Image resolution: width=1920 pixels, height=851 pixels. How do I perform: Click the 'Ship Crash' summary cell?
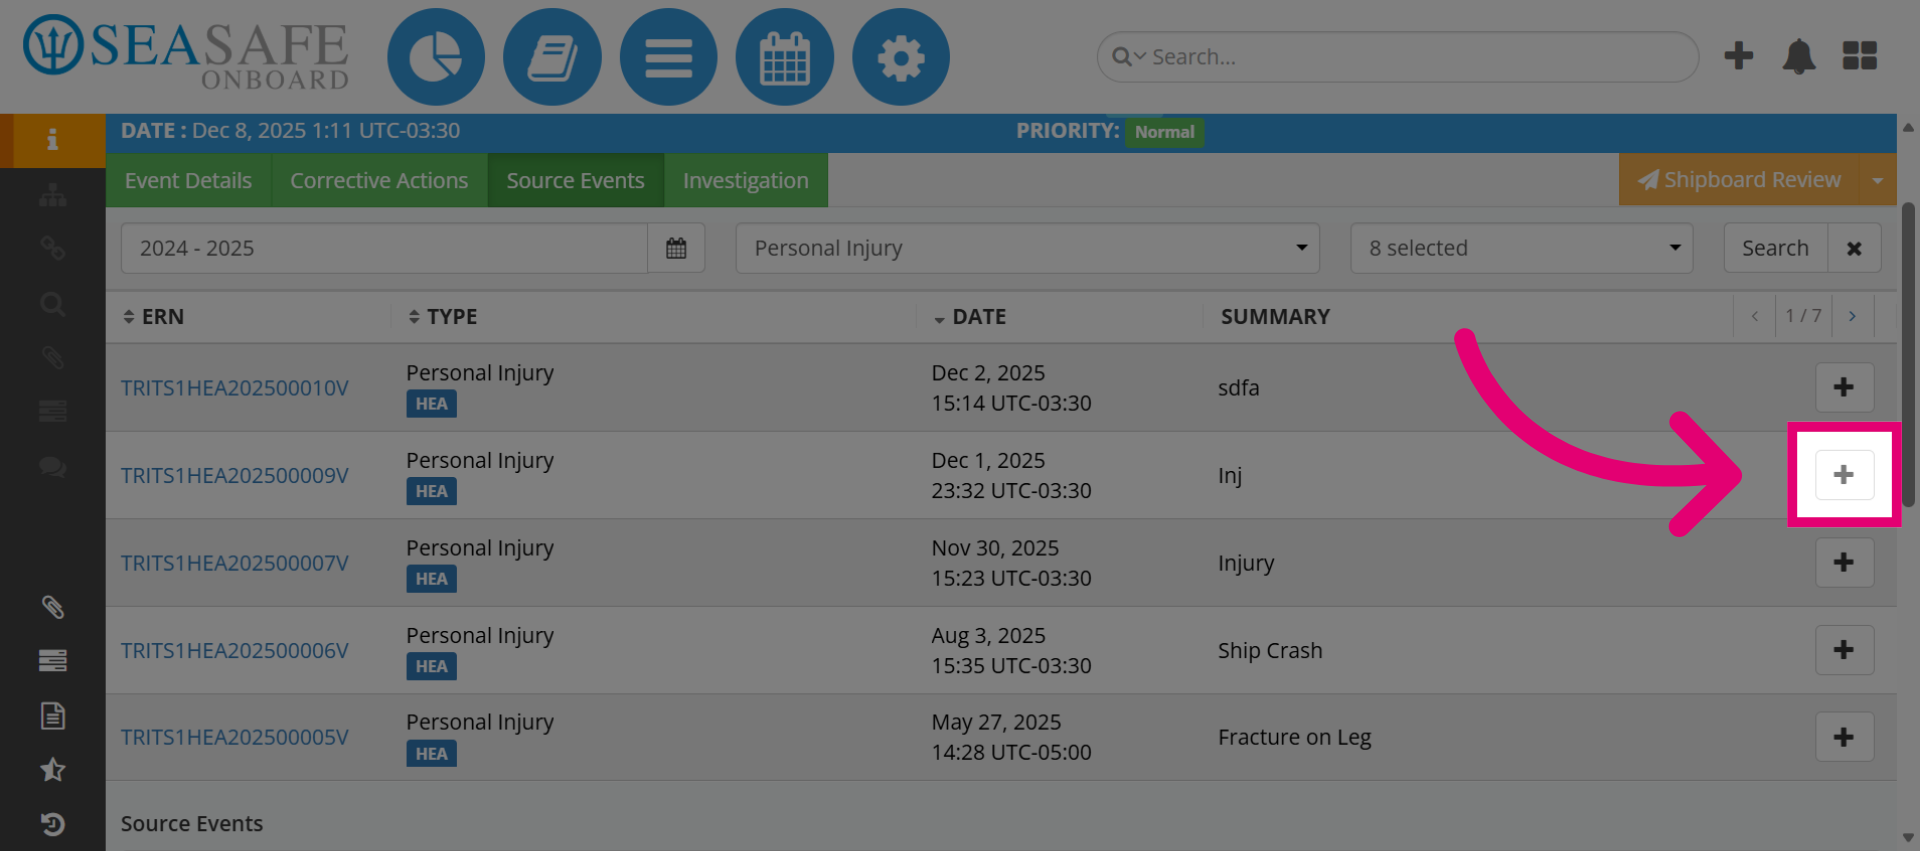point(1270,650)
